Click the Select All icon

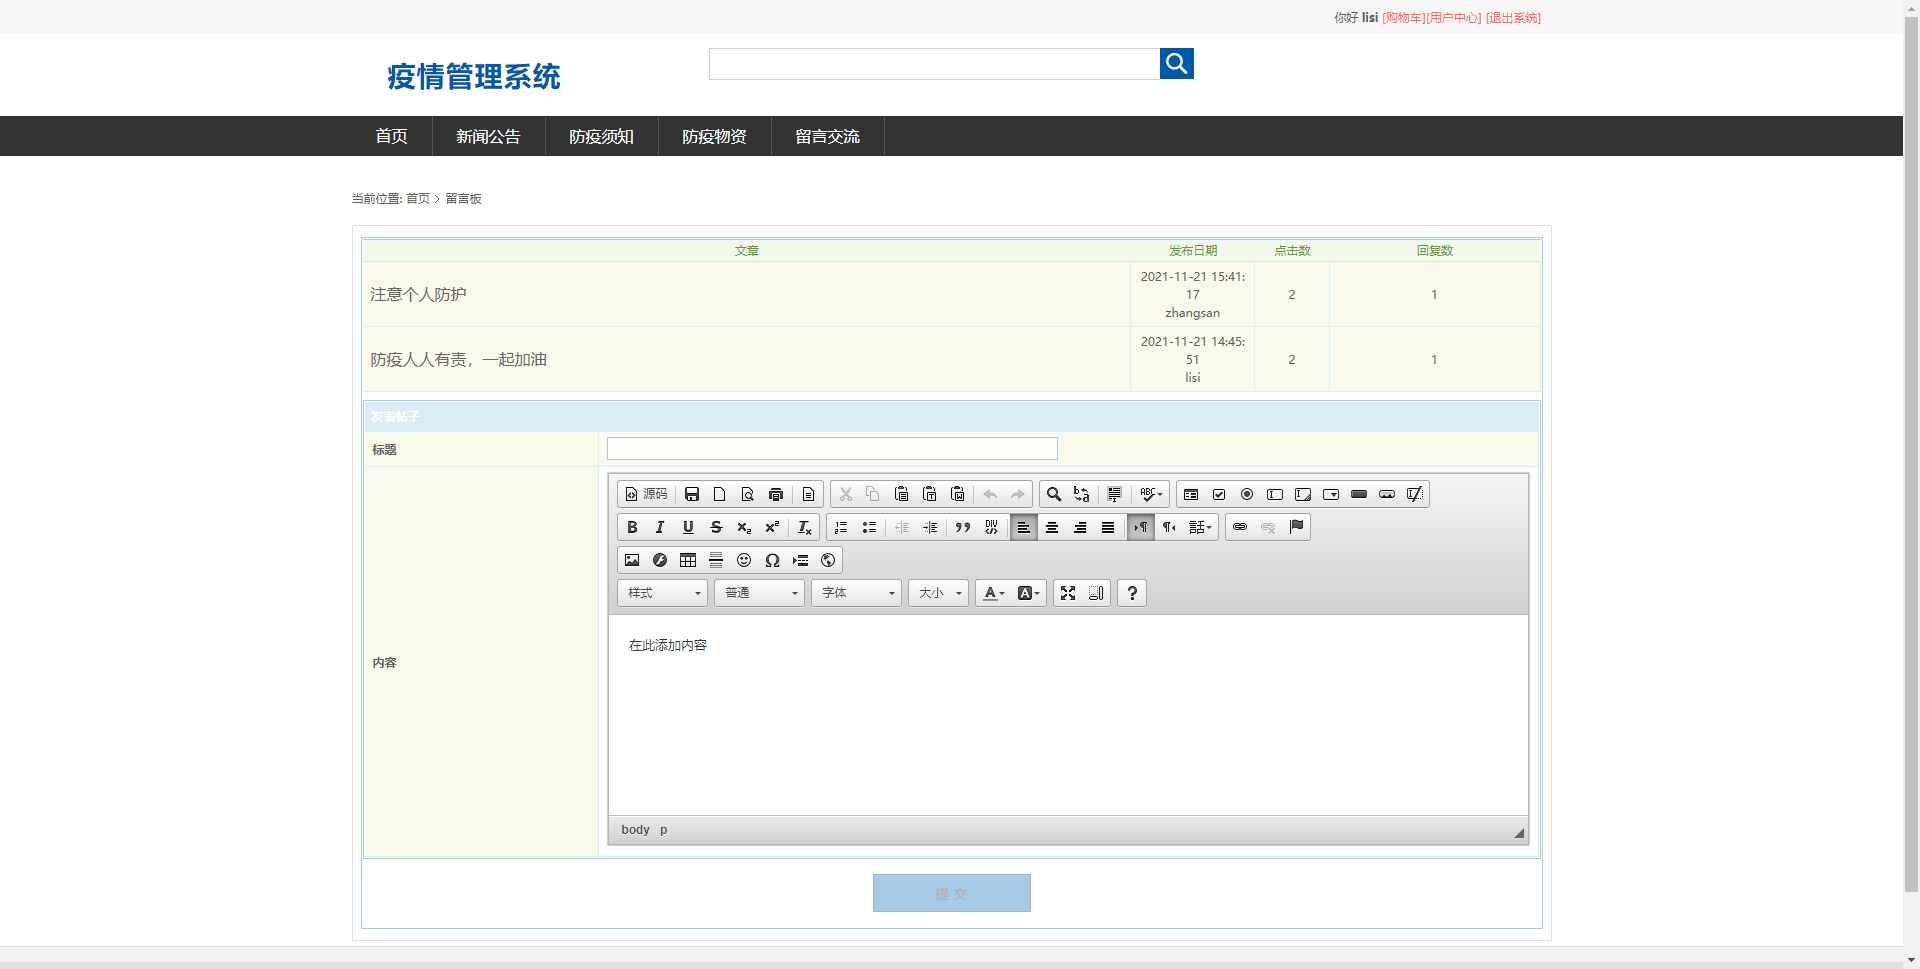coord(1115,494)
